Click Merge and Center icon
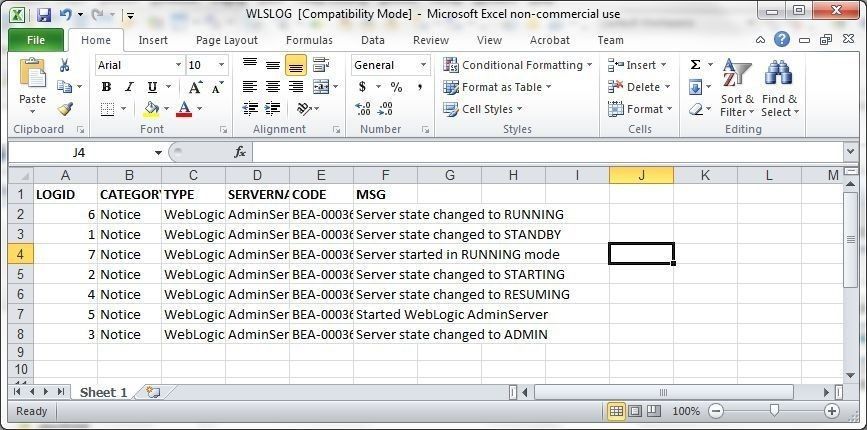Screen dimensions: 867x430 (321, 87)
